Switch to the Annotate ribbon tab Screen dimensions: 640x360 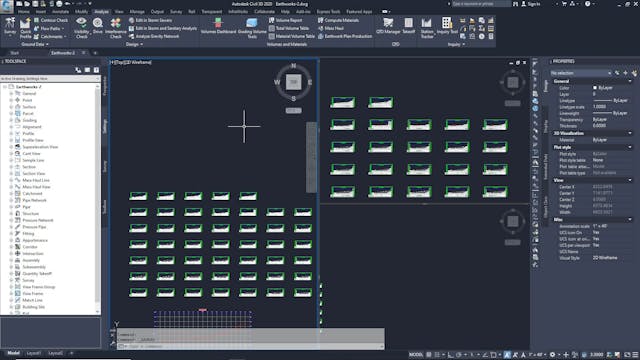(x=60, y=12)
